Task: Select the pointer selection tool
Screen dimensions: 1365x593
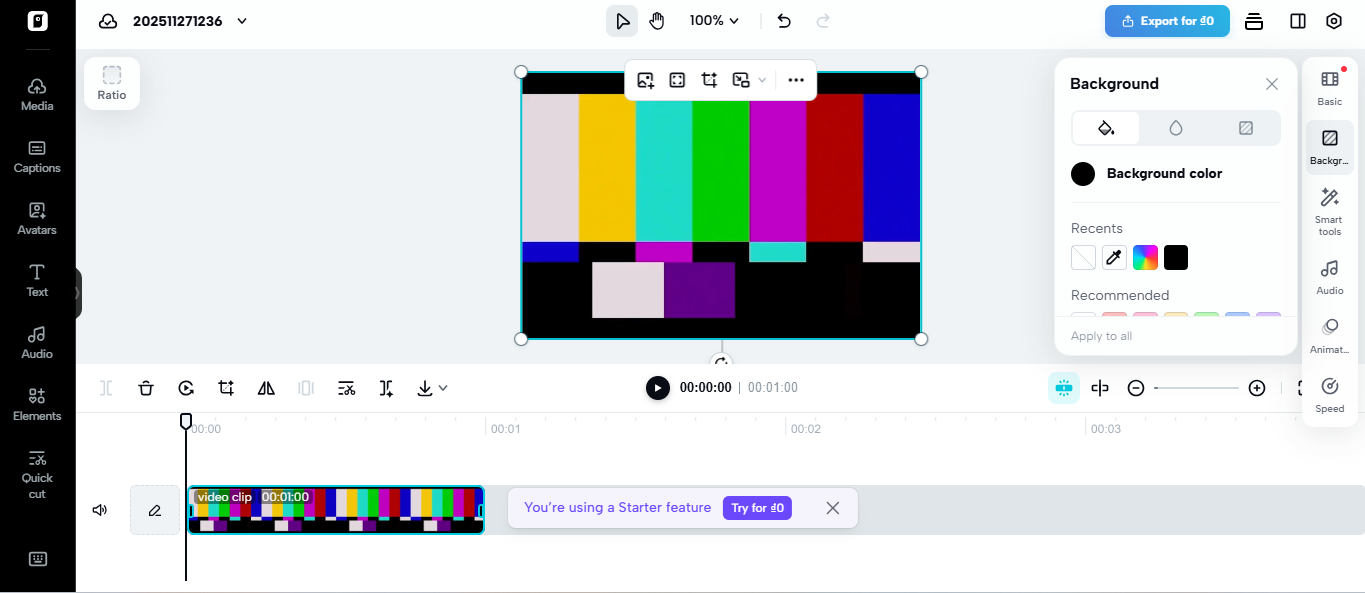Action: (x=622, y=21)
